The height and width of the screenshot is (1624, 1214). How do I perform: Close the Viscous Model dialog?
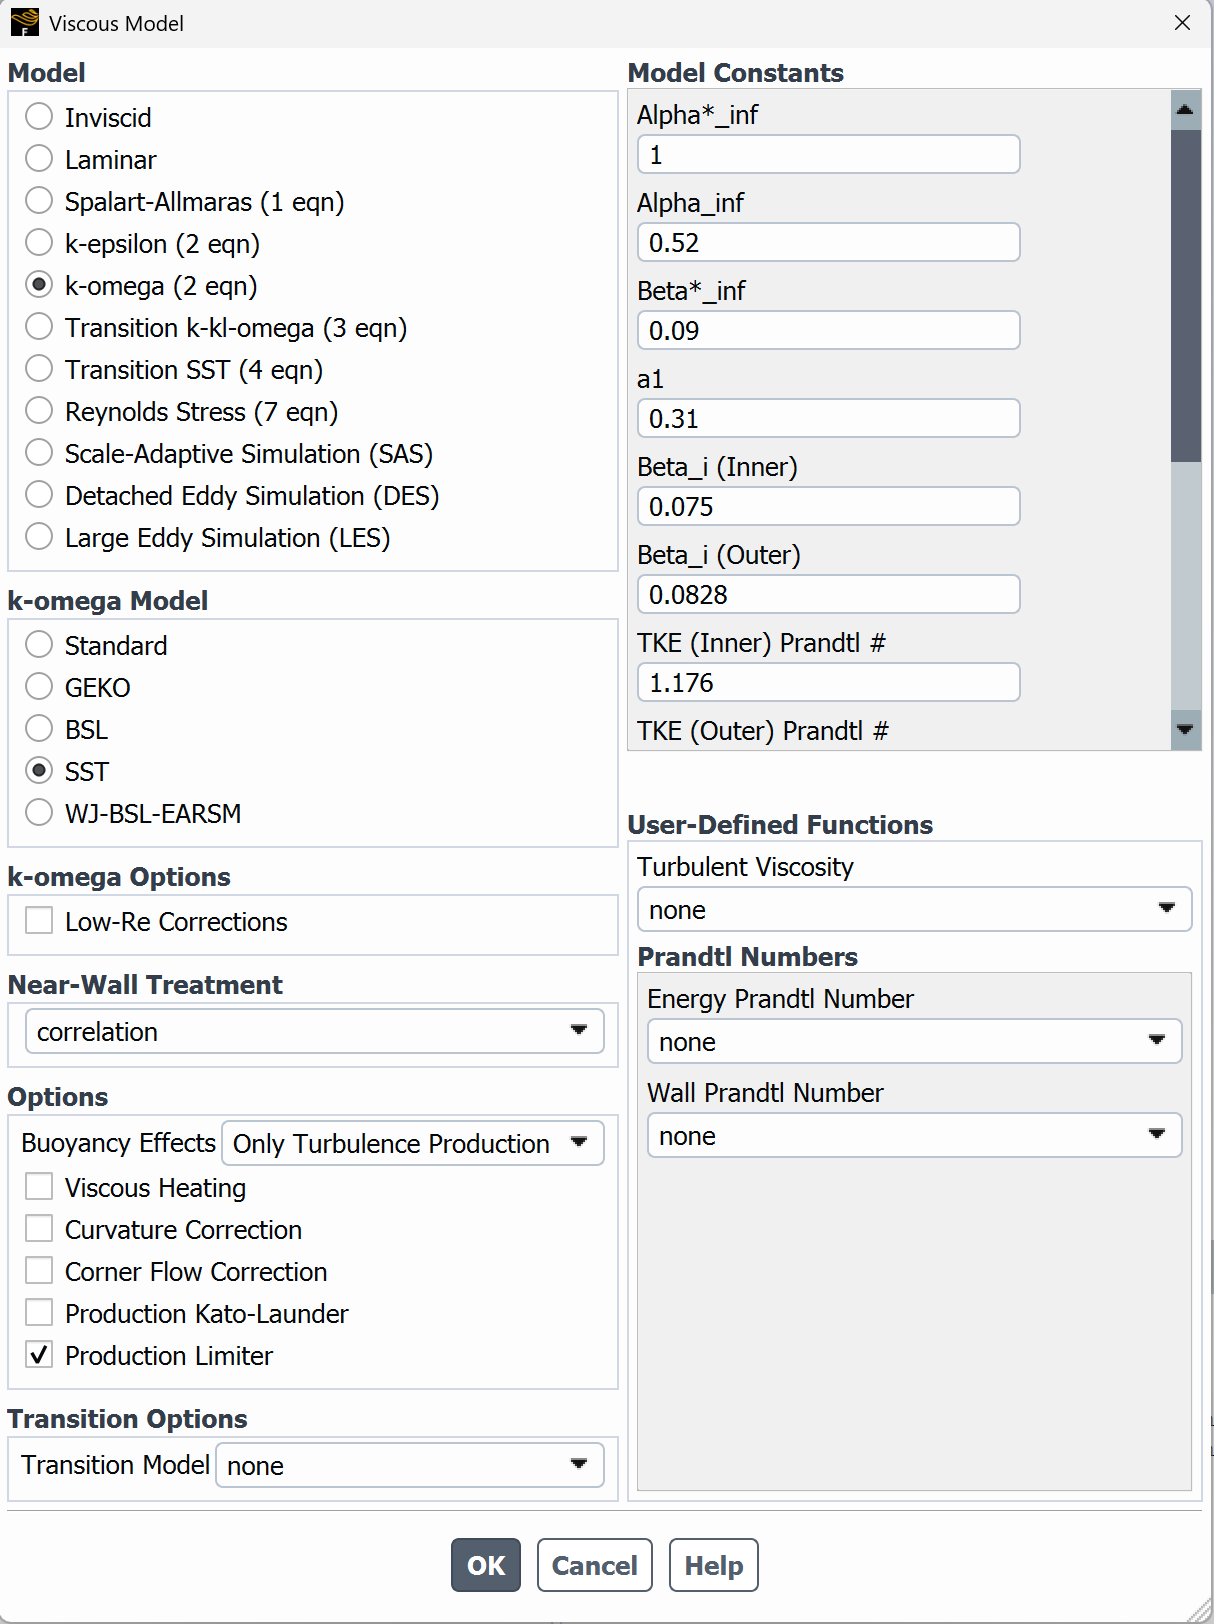1182,23
